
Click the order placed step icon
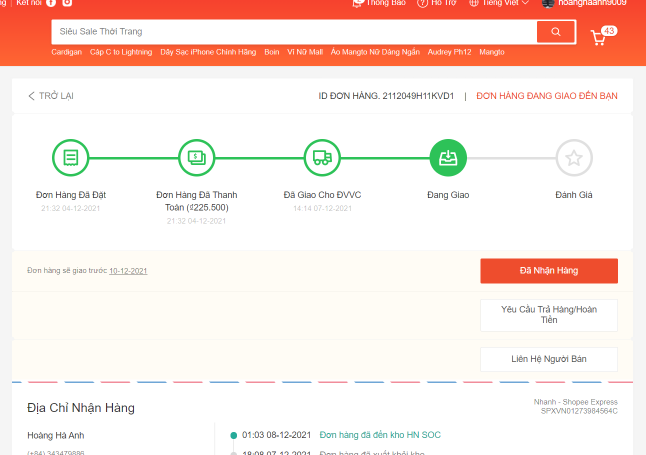coord(70,157)
